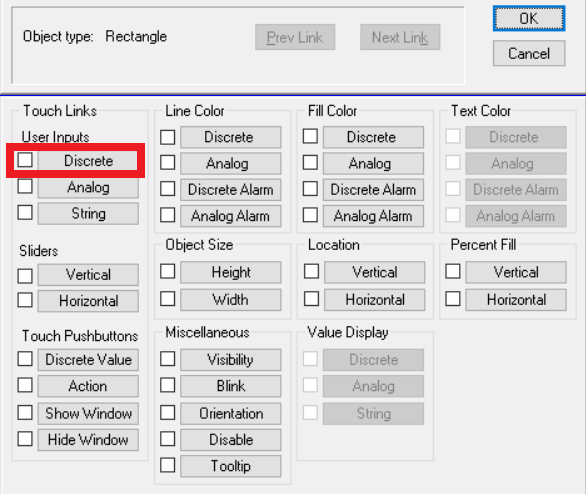Viewport: 586px width, 494px height.
Task: Click the OK button
Action: 529,18
